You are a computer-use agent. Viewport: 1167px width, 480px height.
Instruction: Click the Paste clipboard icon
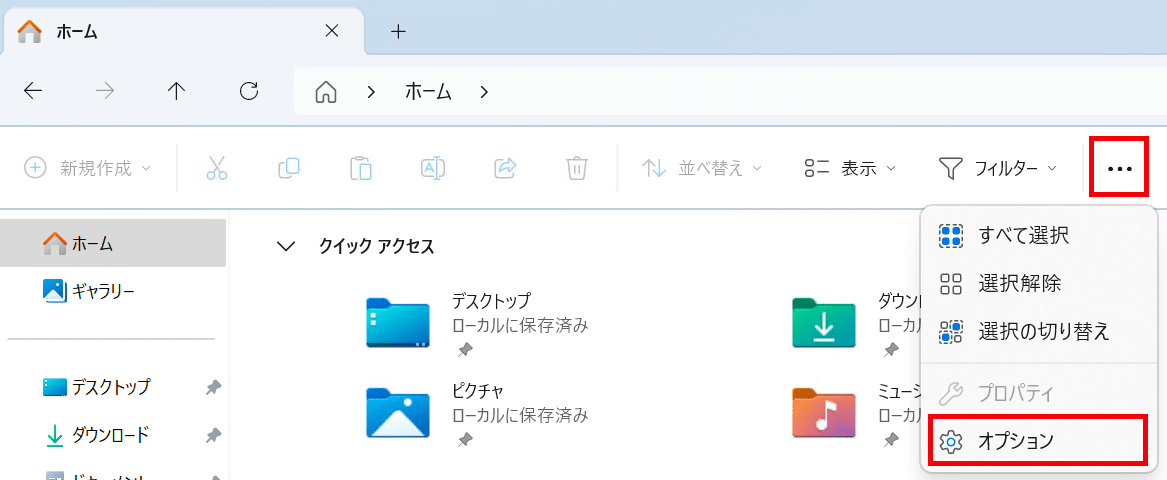pyautogui.click(x=361, y=168)
